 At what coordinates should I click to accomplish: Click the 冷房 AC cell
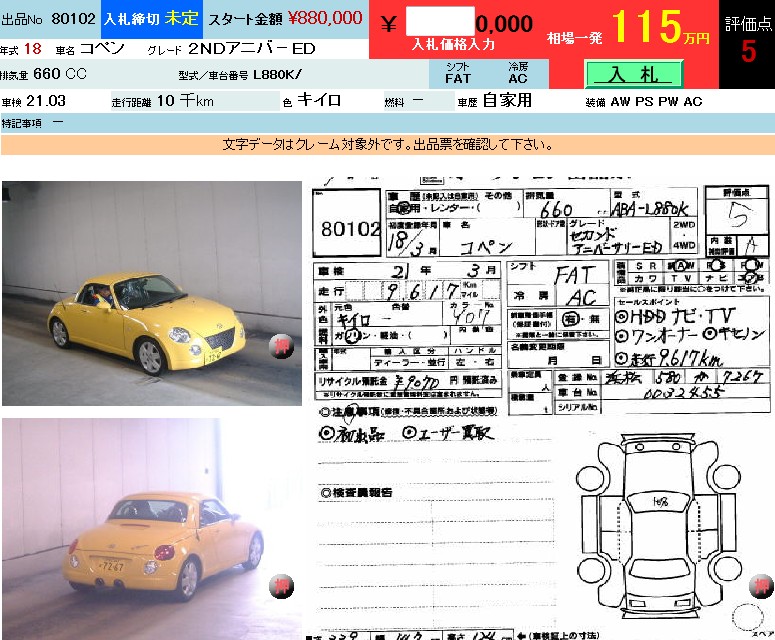coord(518,74)
